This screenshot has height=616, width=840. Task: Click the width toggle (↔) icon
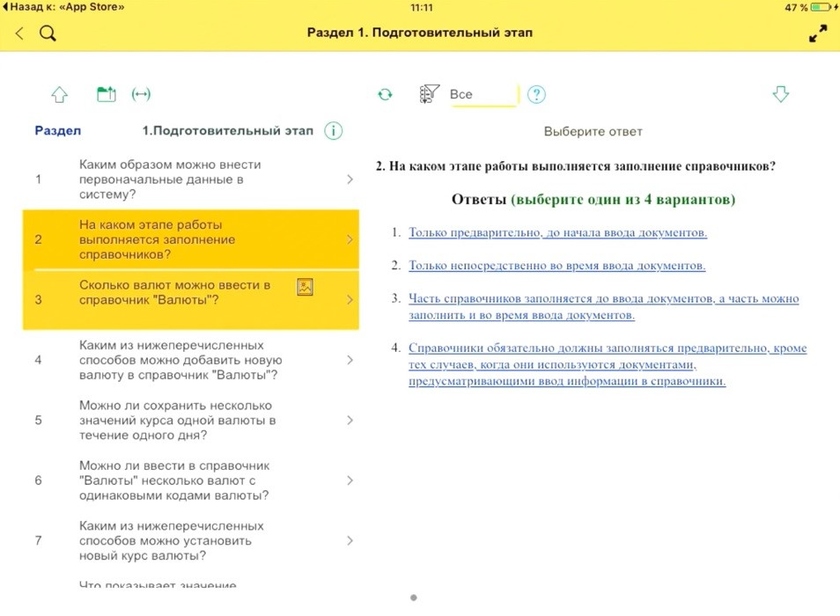point(141,94)
